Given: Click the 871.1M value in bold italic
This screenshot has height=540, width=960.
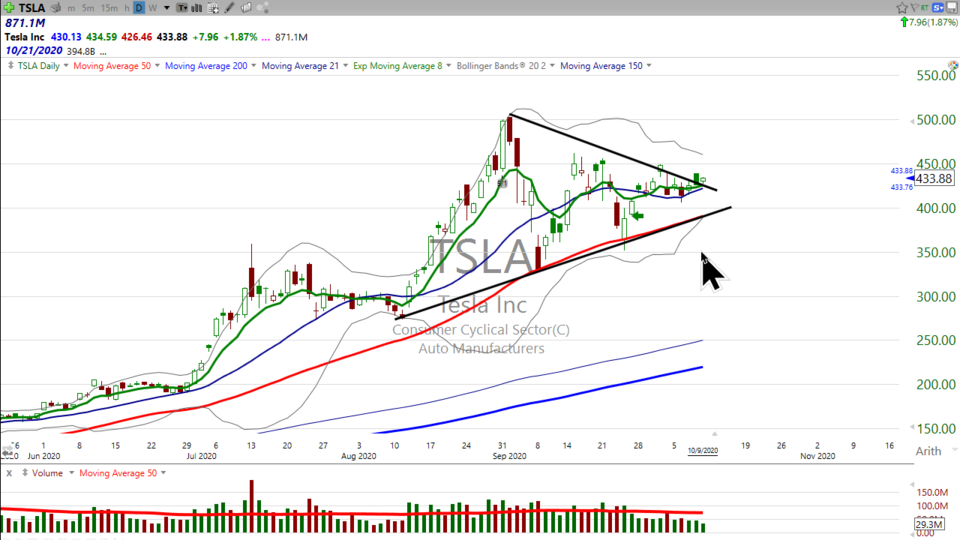Looking at the screenshot, I should click(25, 23).
